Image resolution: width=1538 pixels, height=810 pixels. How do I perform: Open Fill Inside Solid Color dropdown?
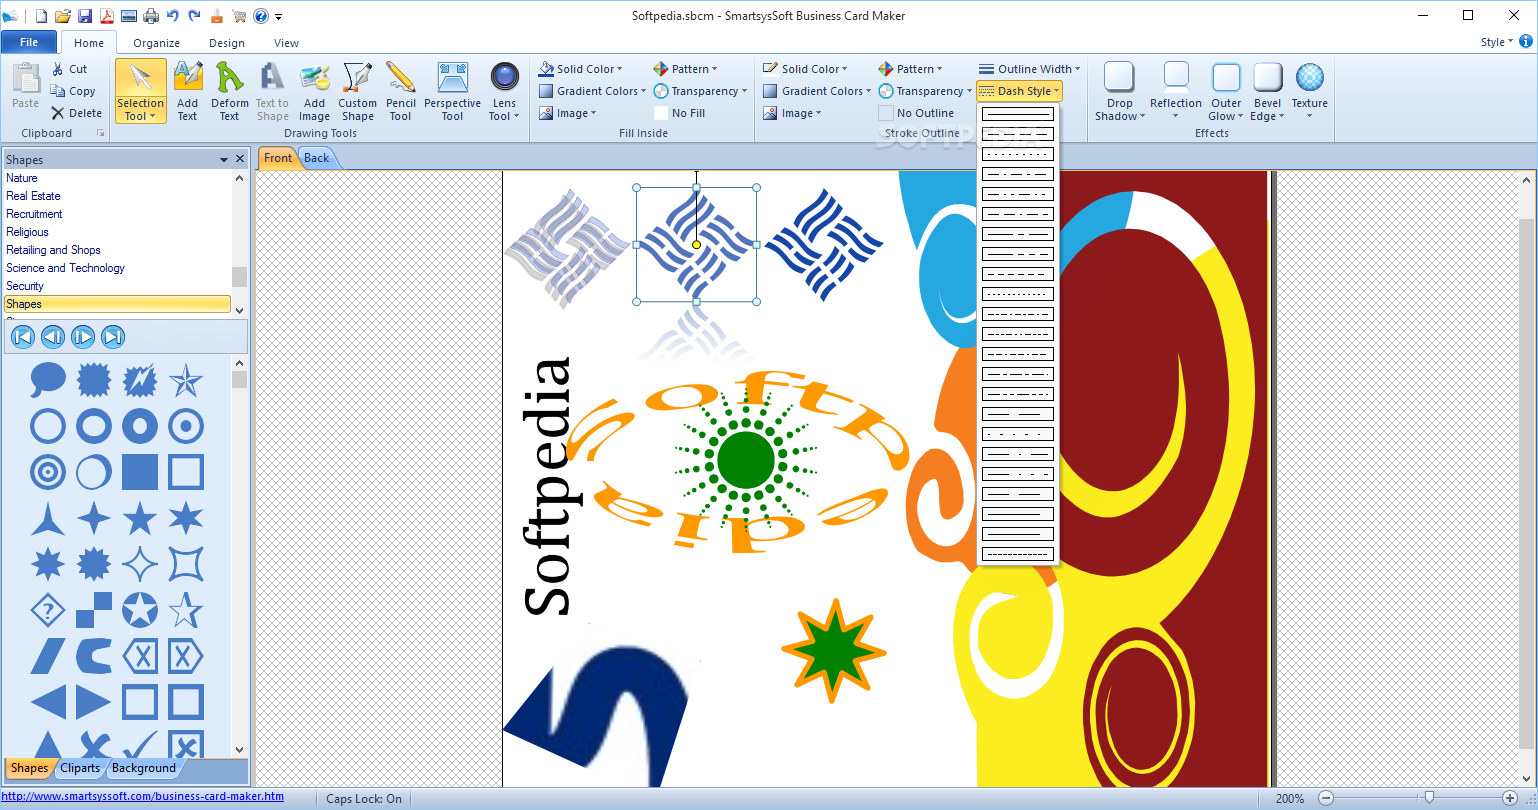coord(580,69)
